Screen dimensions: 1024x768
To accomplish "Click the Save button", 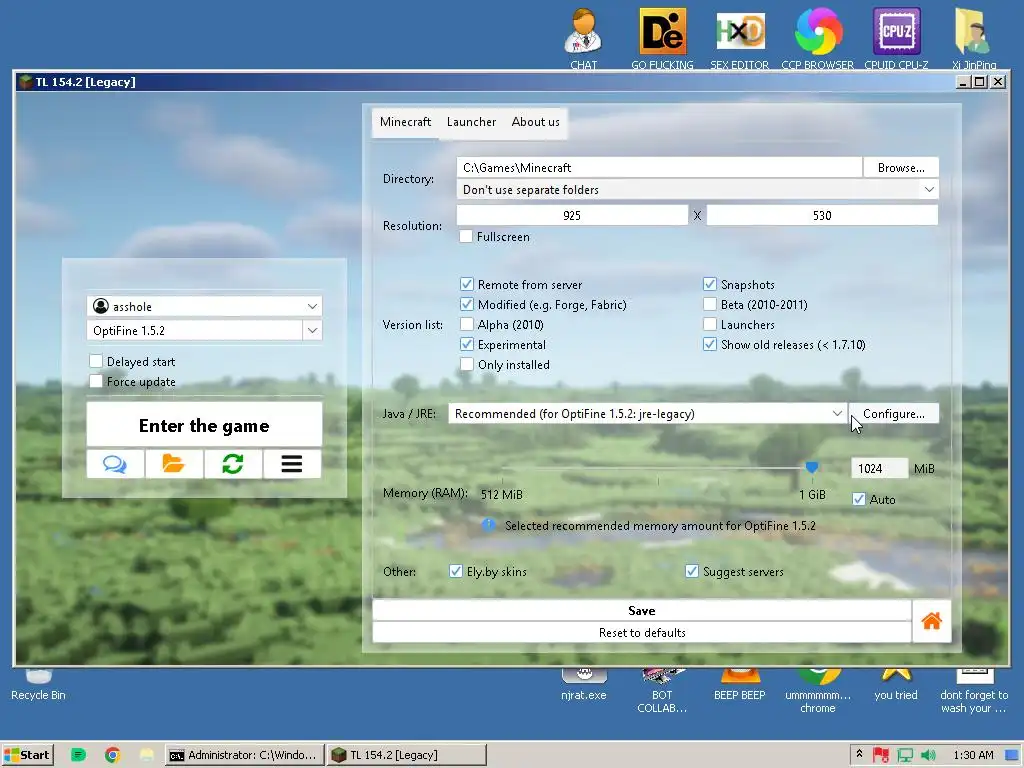I will point(642,611).
